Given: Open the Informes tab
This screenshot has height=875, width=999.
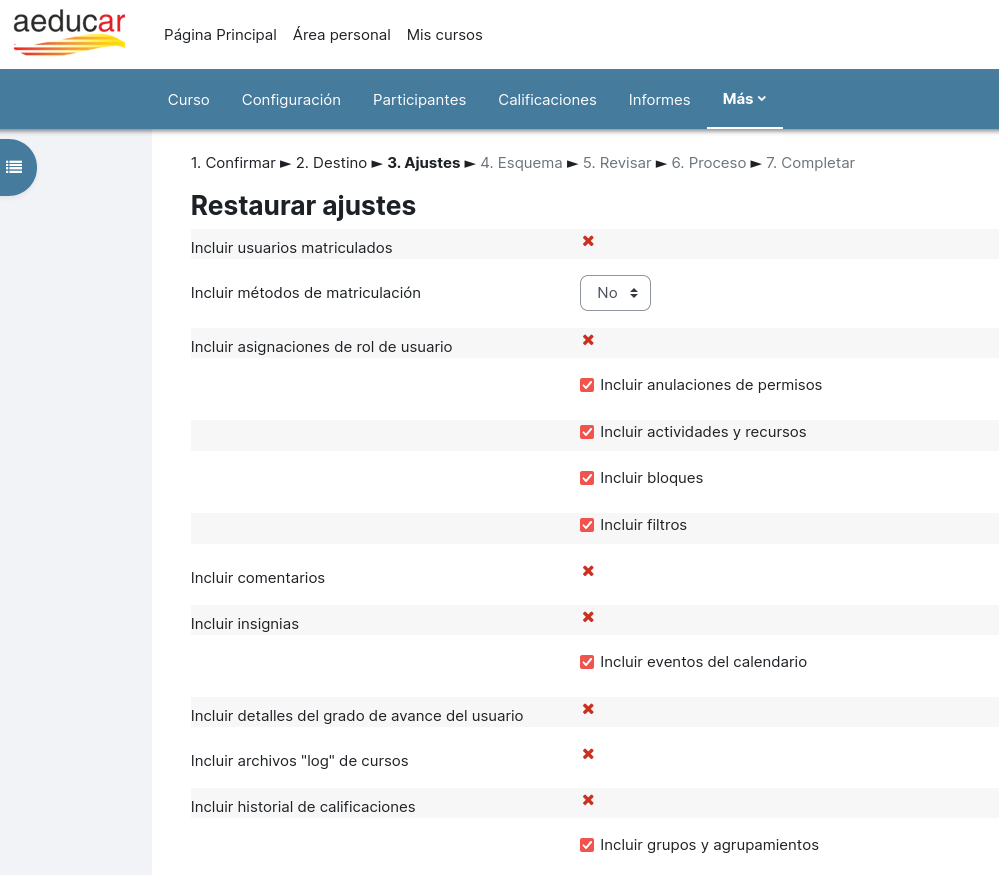Looking at the screenshot, I should coord(659,99).
